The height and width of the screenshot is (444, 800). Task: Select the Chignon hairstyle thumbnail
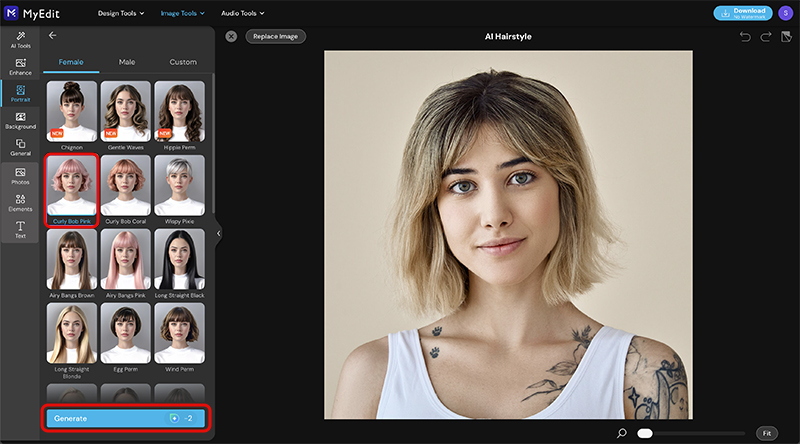[71, 111]
